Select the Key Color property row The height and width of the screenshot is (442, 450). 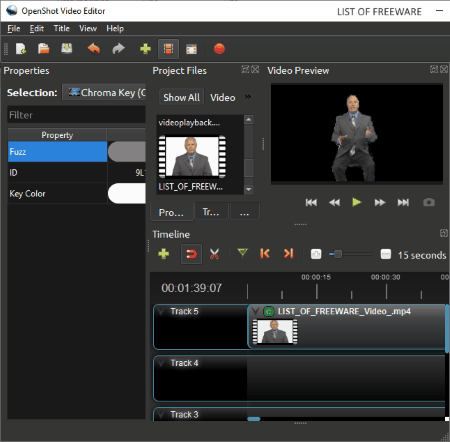[57, 193]
